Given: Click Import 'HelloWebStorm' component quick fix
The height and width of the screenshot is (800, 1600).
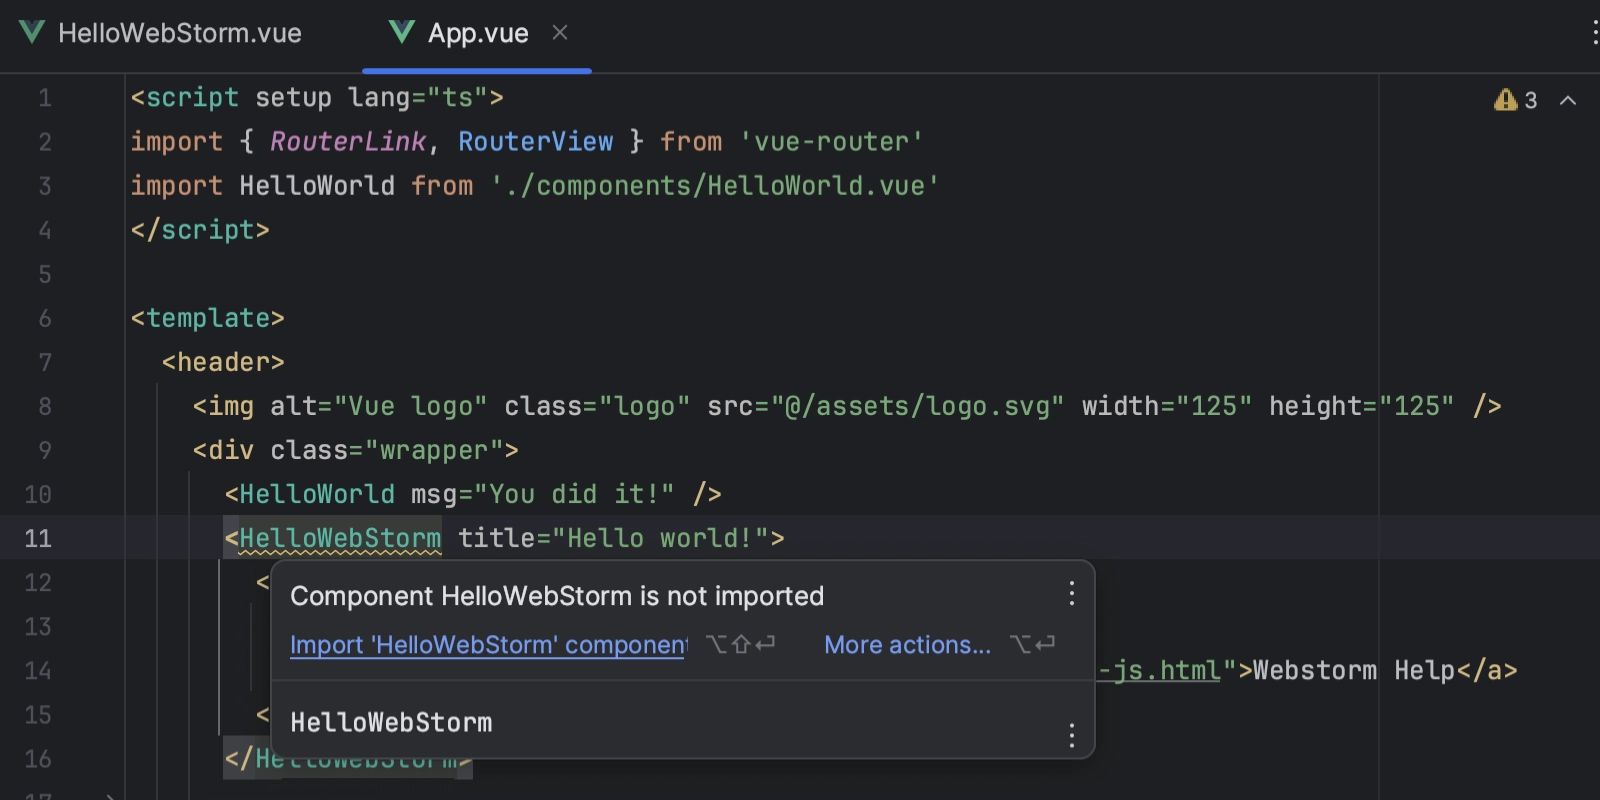Looking at the screenshot, I should [x=488, y=645].
